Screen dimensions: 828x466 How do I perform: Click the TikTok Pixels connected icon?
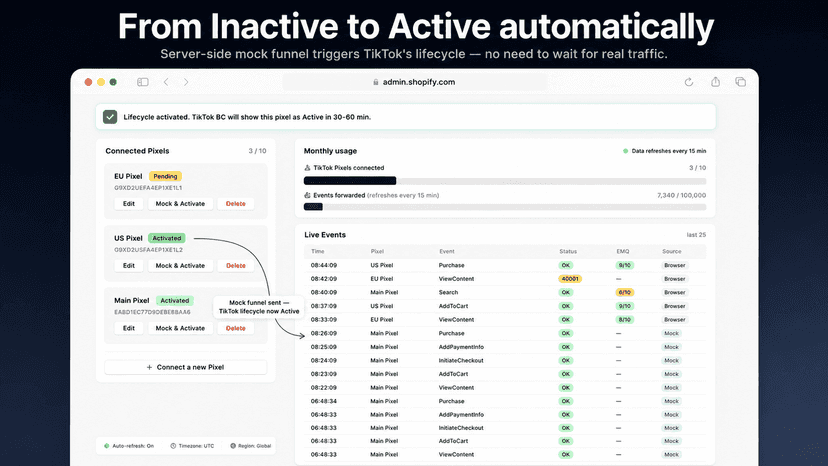point(307,167)
